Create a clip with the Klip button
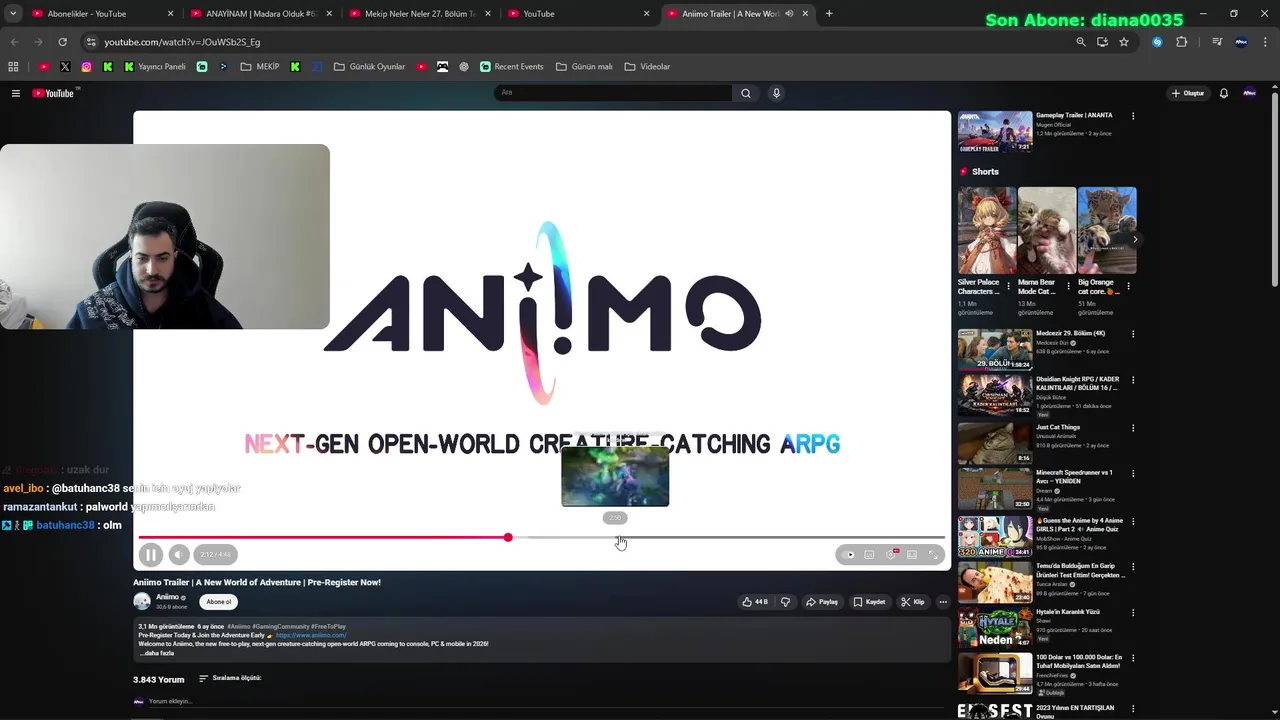The height and width of the screenshot is (720, 1280). click(x=912, y=602)
